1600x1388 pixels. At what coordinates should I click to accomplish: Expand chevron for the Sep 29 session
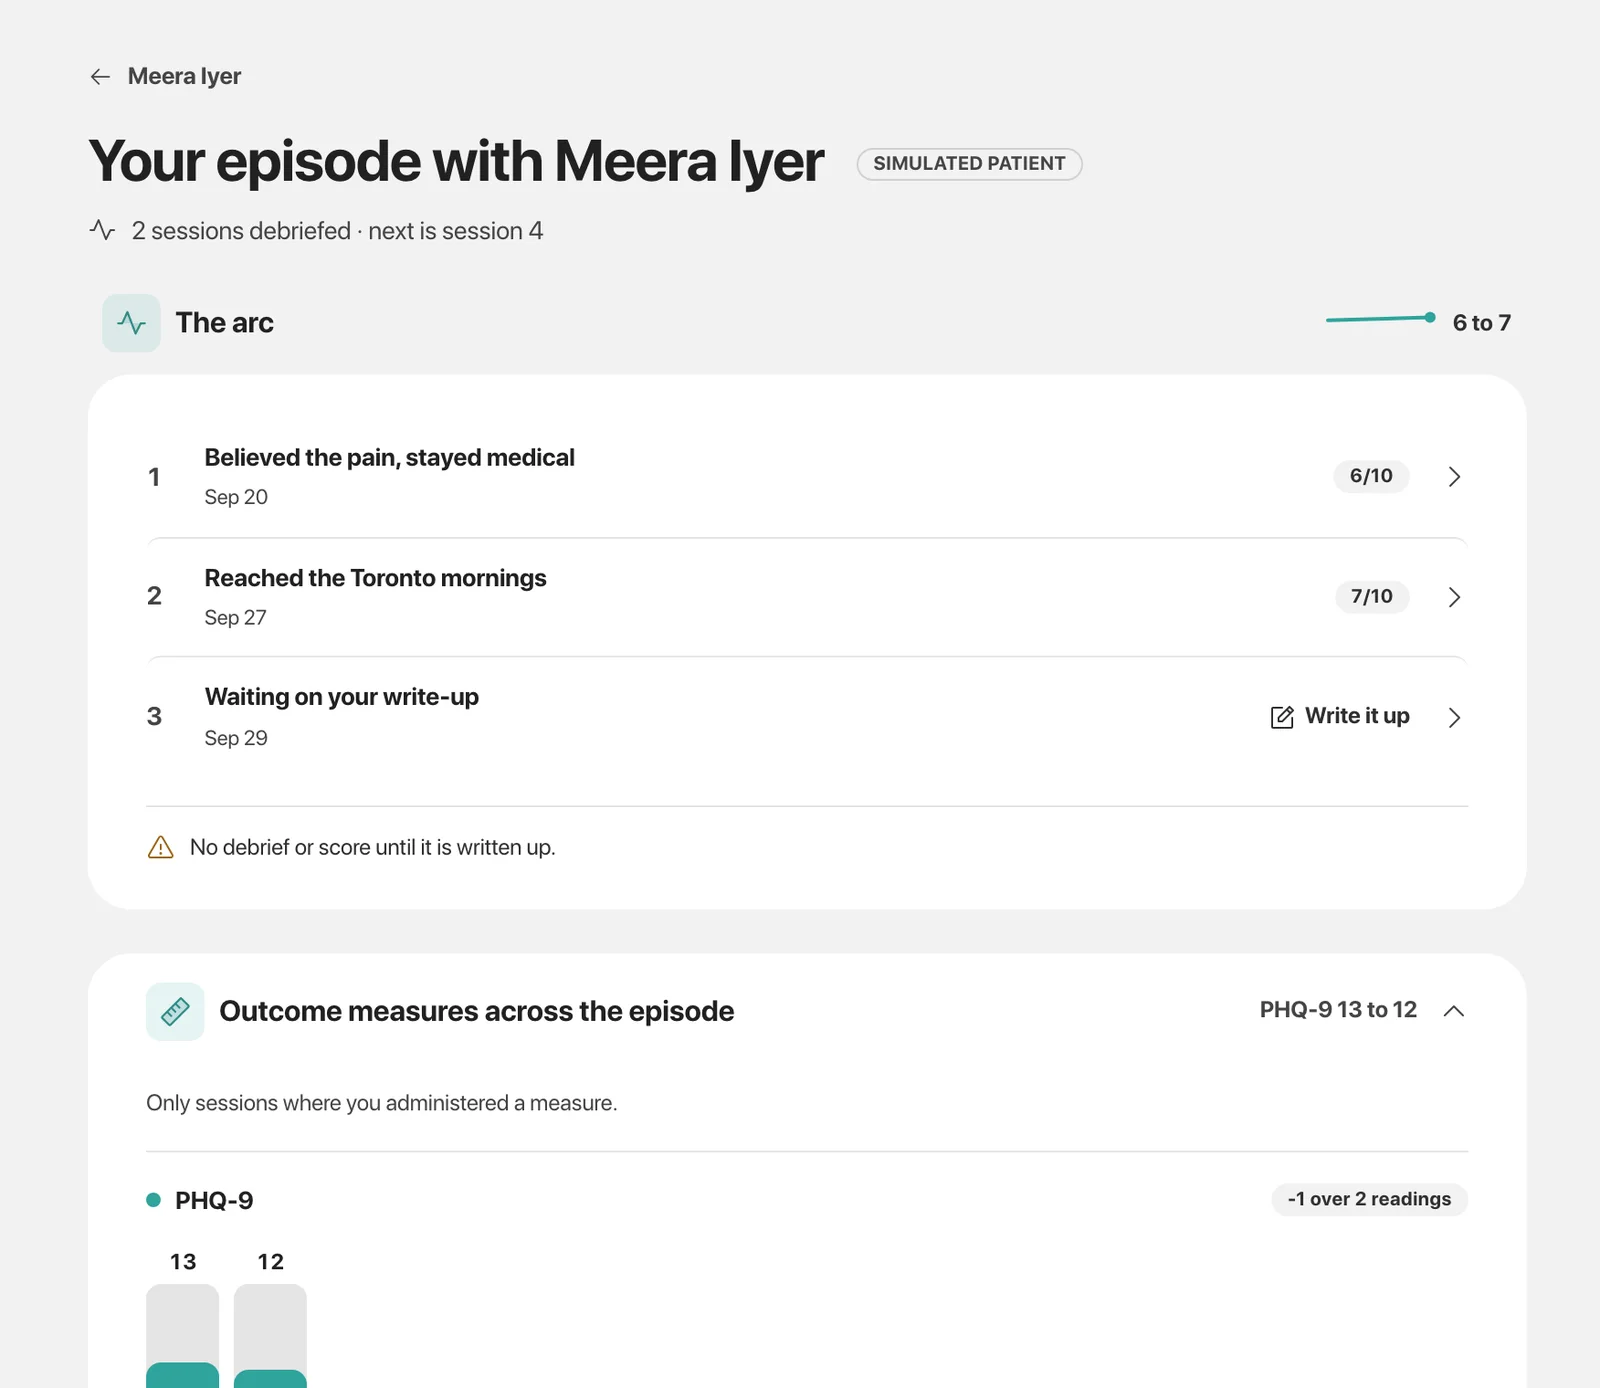pyautogui.click(x=1454, y=717)
